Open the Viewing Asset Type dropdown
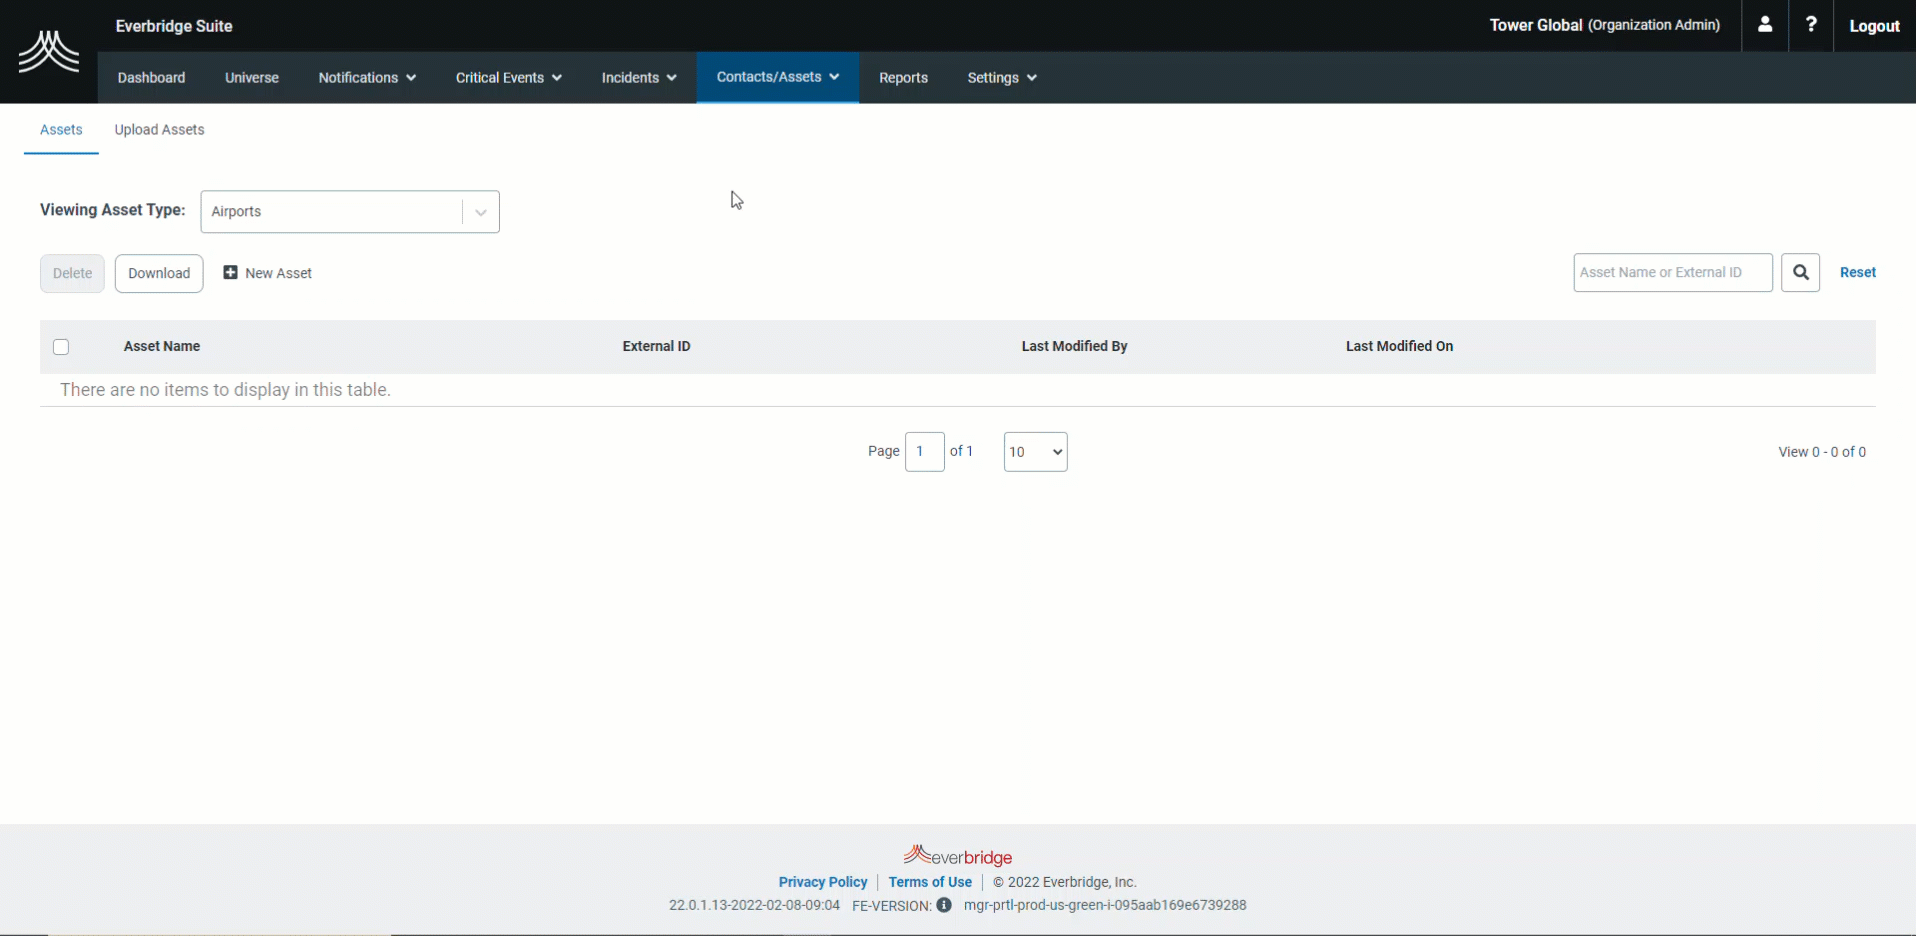 click(350, 212)
